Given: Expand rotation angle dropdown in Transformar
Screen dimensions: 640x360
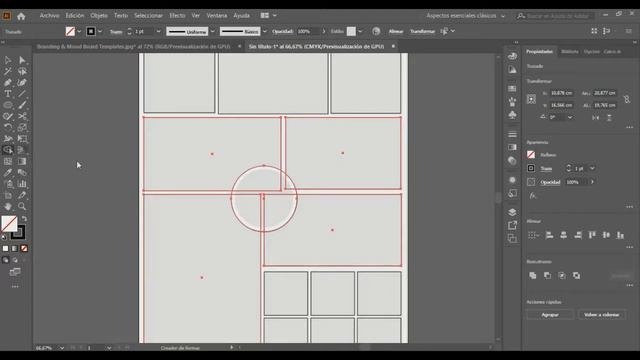Looking at the screenshot, I should pos(570,118).
